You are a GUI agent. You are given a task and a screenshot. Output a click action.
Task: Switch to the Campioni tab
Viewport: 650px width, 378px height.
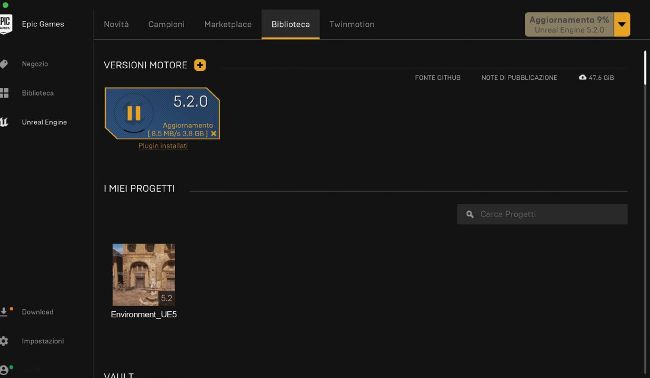[166, 24]
